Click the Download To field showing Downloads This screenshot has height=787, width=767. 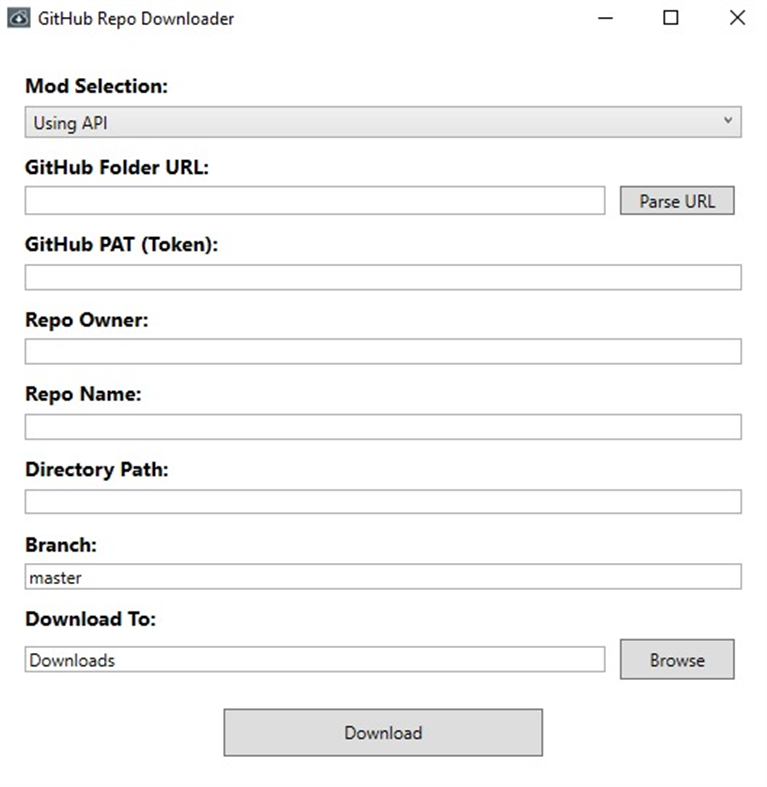click(x=314, y=660)
